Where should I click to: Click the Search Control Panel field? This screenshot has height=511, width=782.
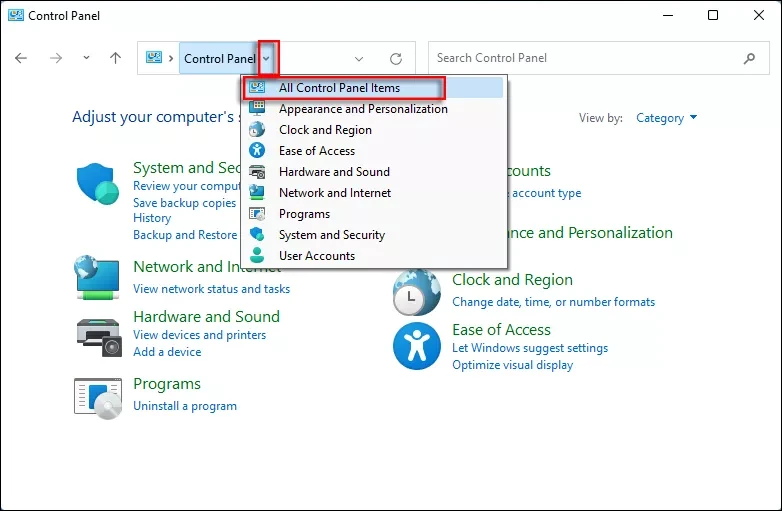click(x=585, y=58)
